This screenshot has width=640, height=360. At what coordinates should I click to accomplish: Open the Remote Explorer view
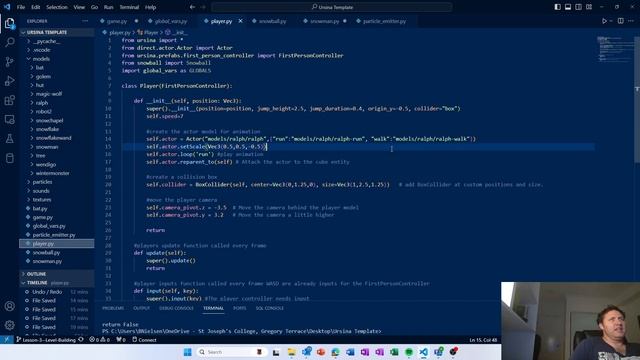tap(9, 119)
